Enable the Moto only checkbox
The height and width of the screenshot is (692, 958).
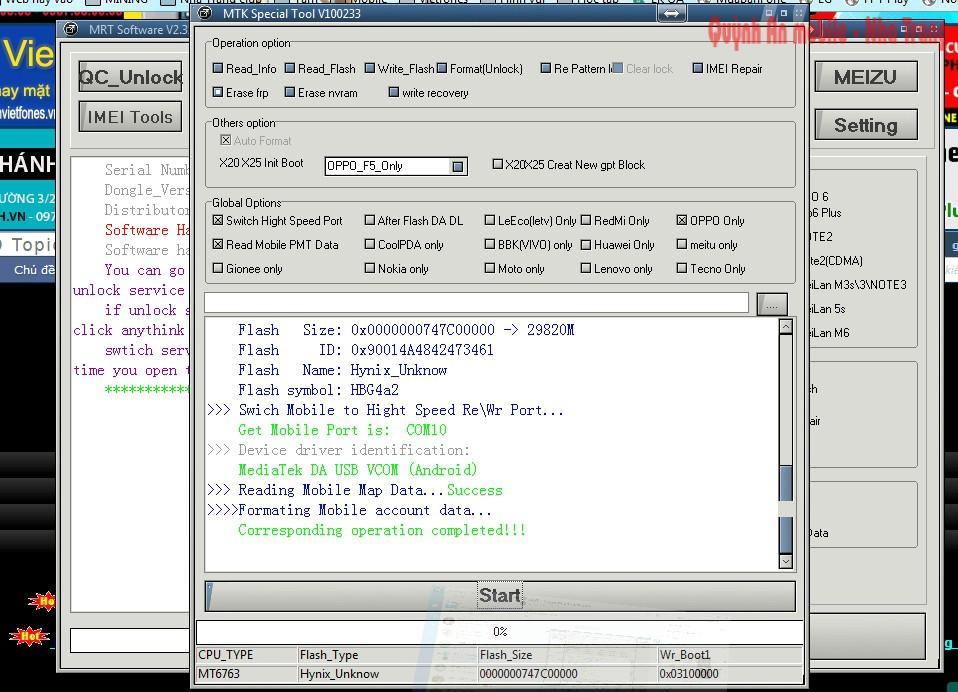(490, 268)
